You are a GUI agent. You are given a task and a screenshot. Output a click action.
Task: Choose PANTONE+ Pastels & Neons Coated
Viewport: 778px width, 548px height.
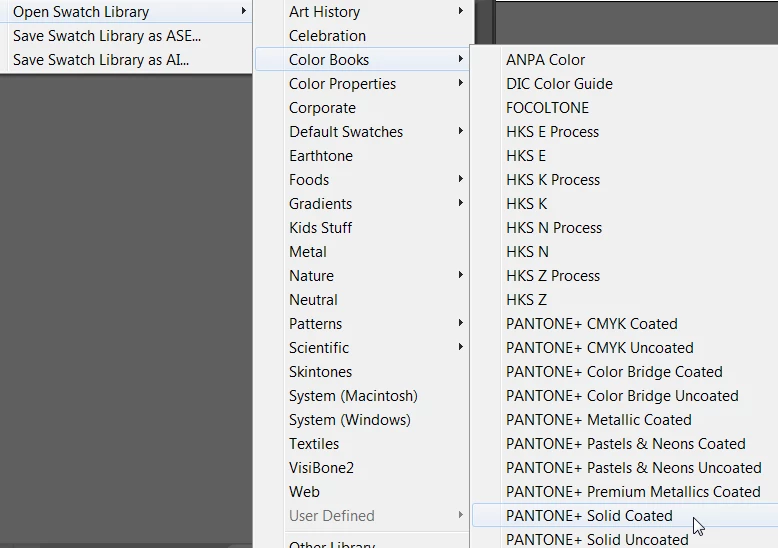[x=625, y=444]
